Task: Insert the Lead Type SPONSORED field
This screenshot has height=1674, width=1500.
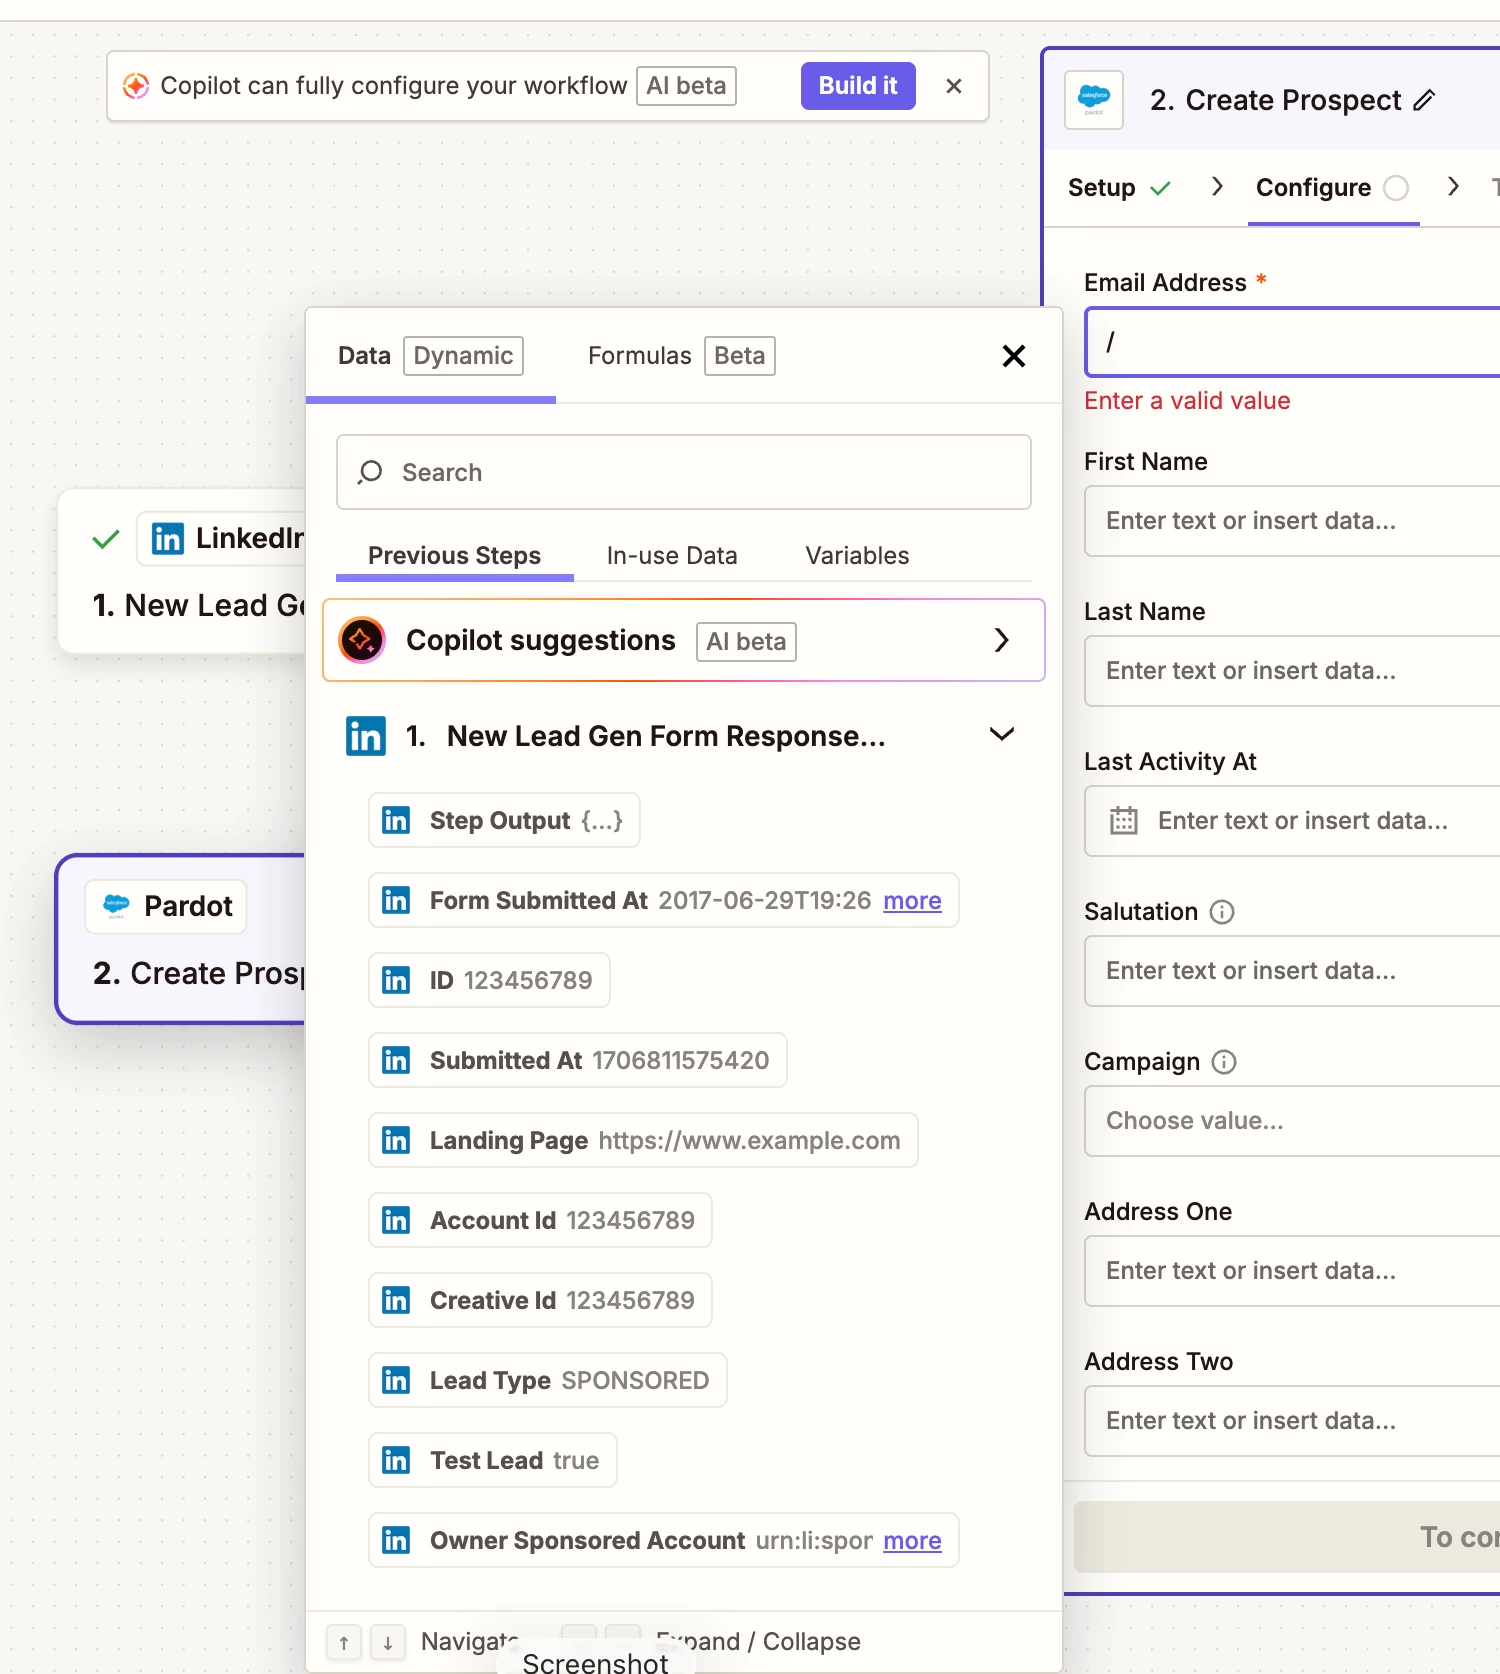Action: pyautogui.click(x=547, y=1380)
